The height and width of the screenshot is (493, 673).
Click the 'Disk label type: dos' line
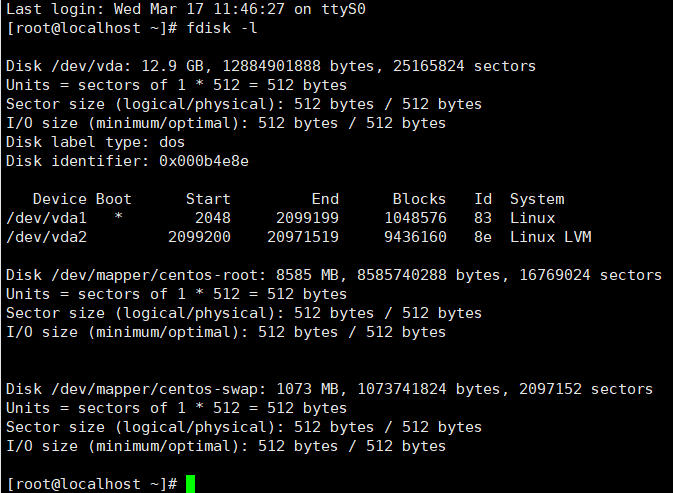point(95,142)
